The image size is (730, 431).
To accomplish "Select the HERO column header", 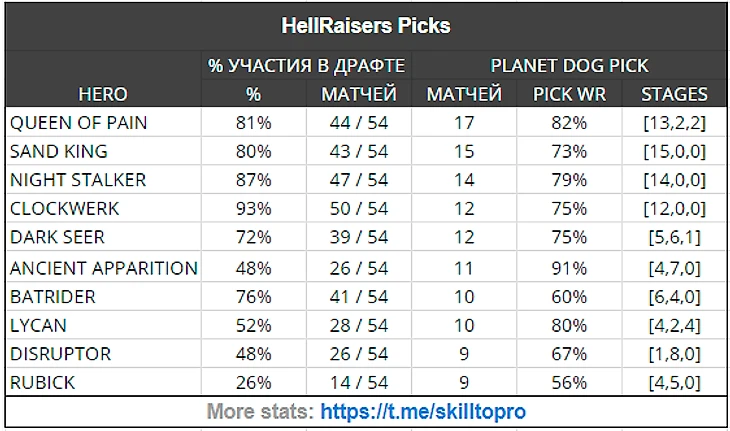I will coord(102,95).
